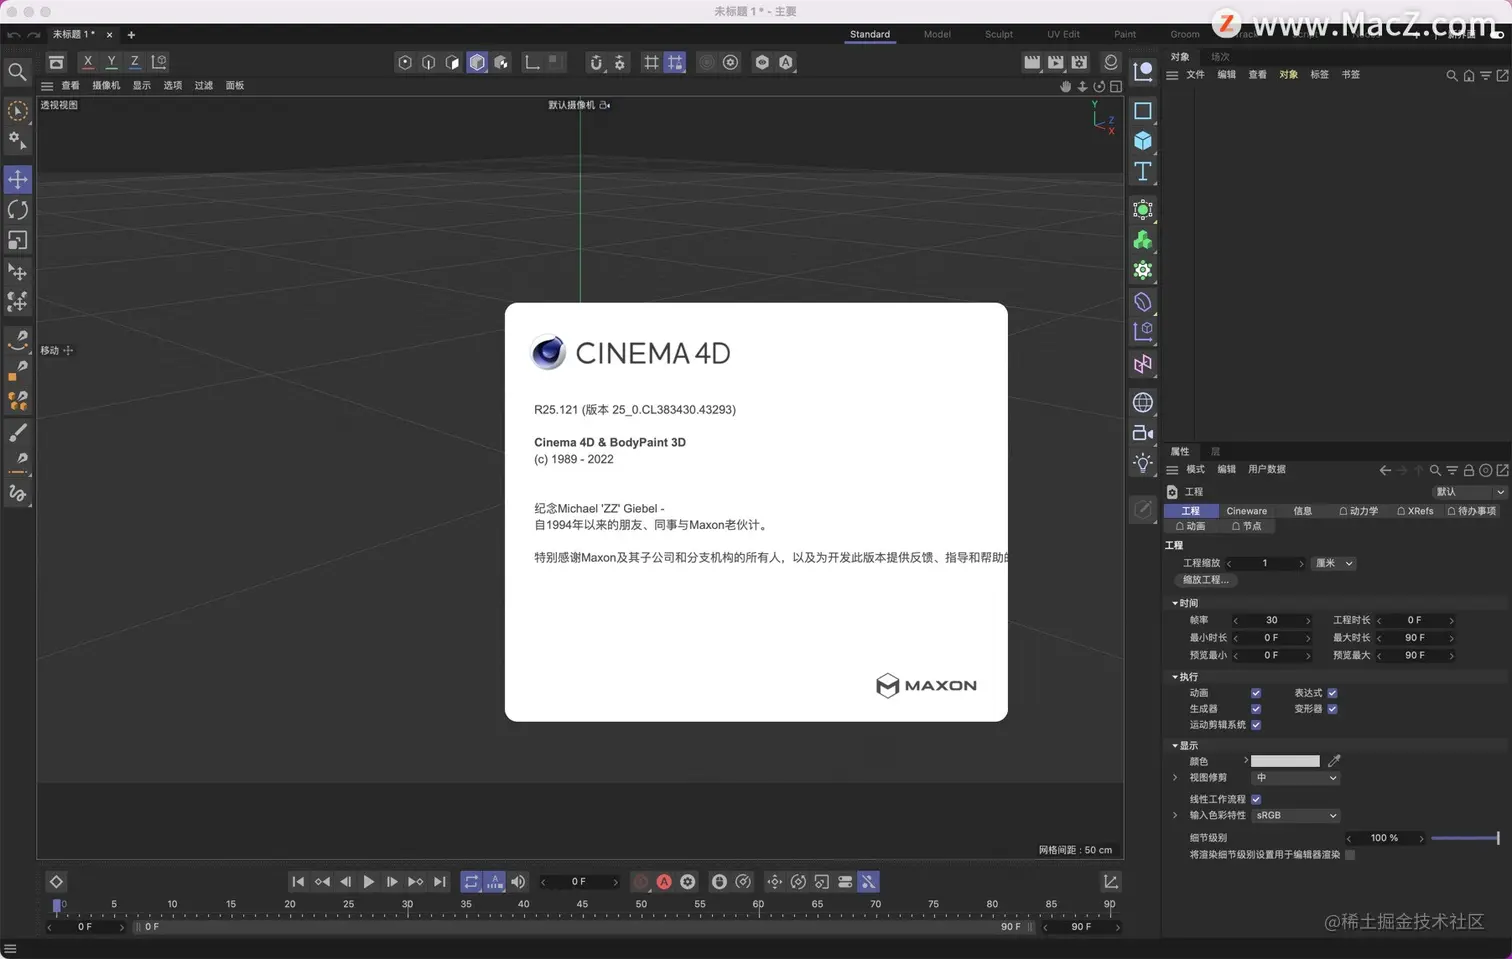Uncheck the 动画 checkbox under 执行

click(1256, 693)
